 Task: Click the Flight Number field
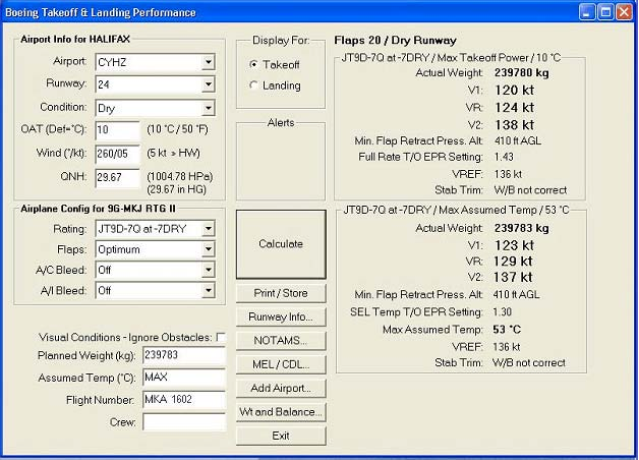184,399
